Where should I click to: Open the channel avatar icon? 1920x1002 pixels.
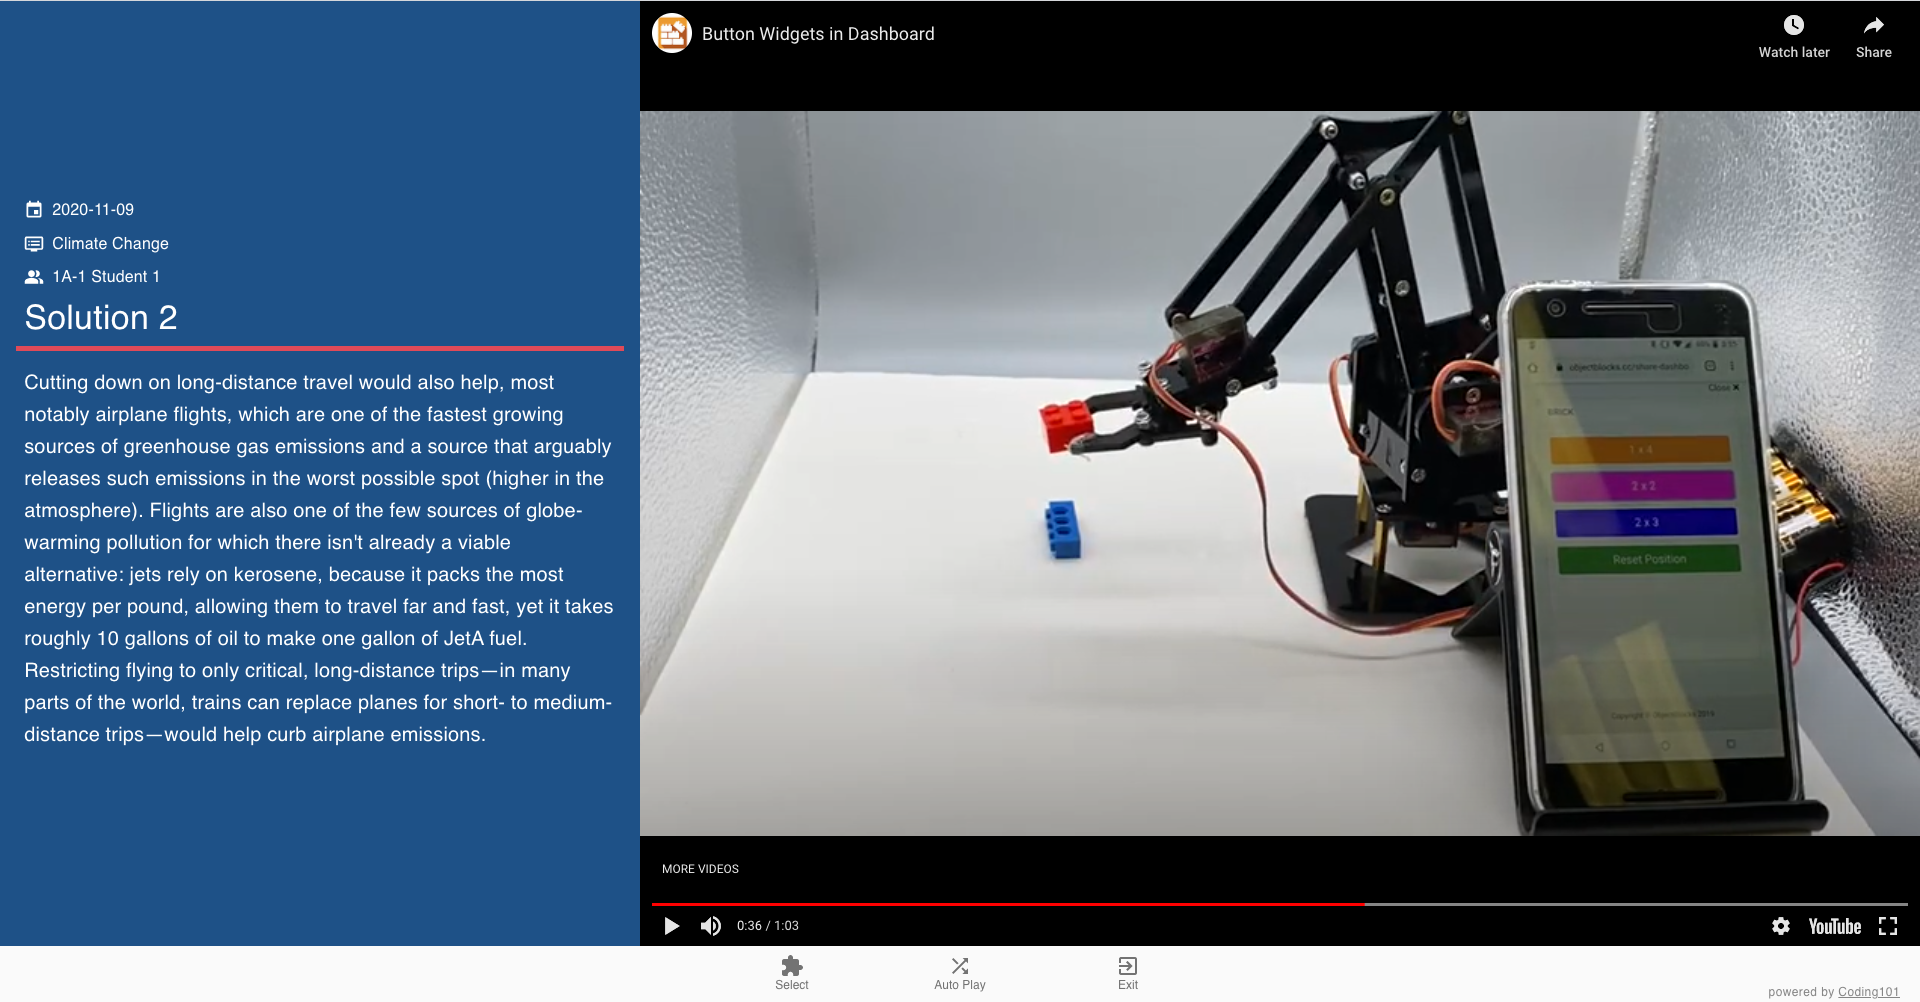pos(672,34)
